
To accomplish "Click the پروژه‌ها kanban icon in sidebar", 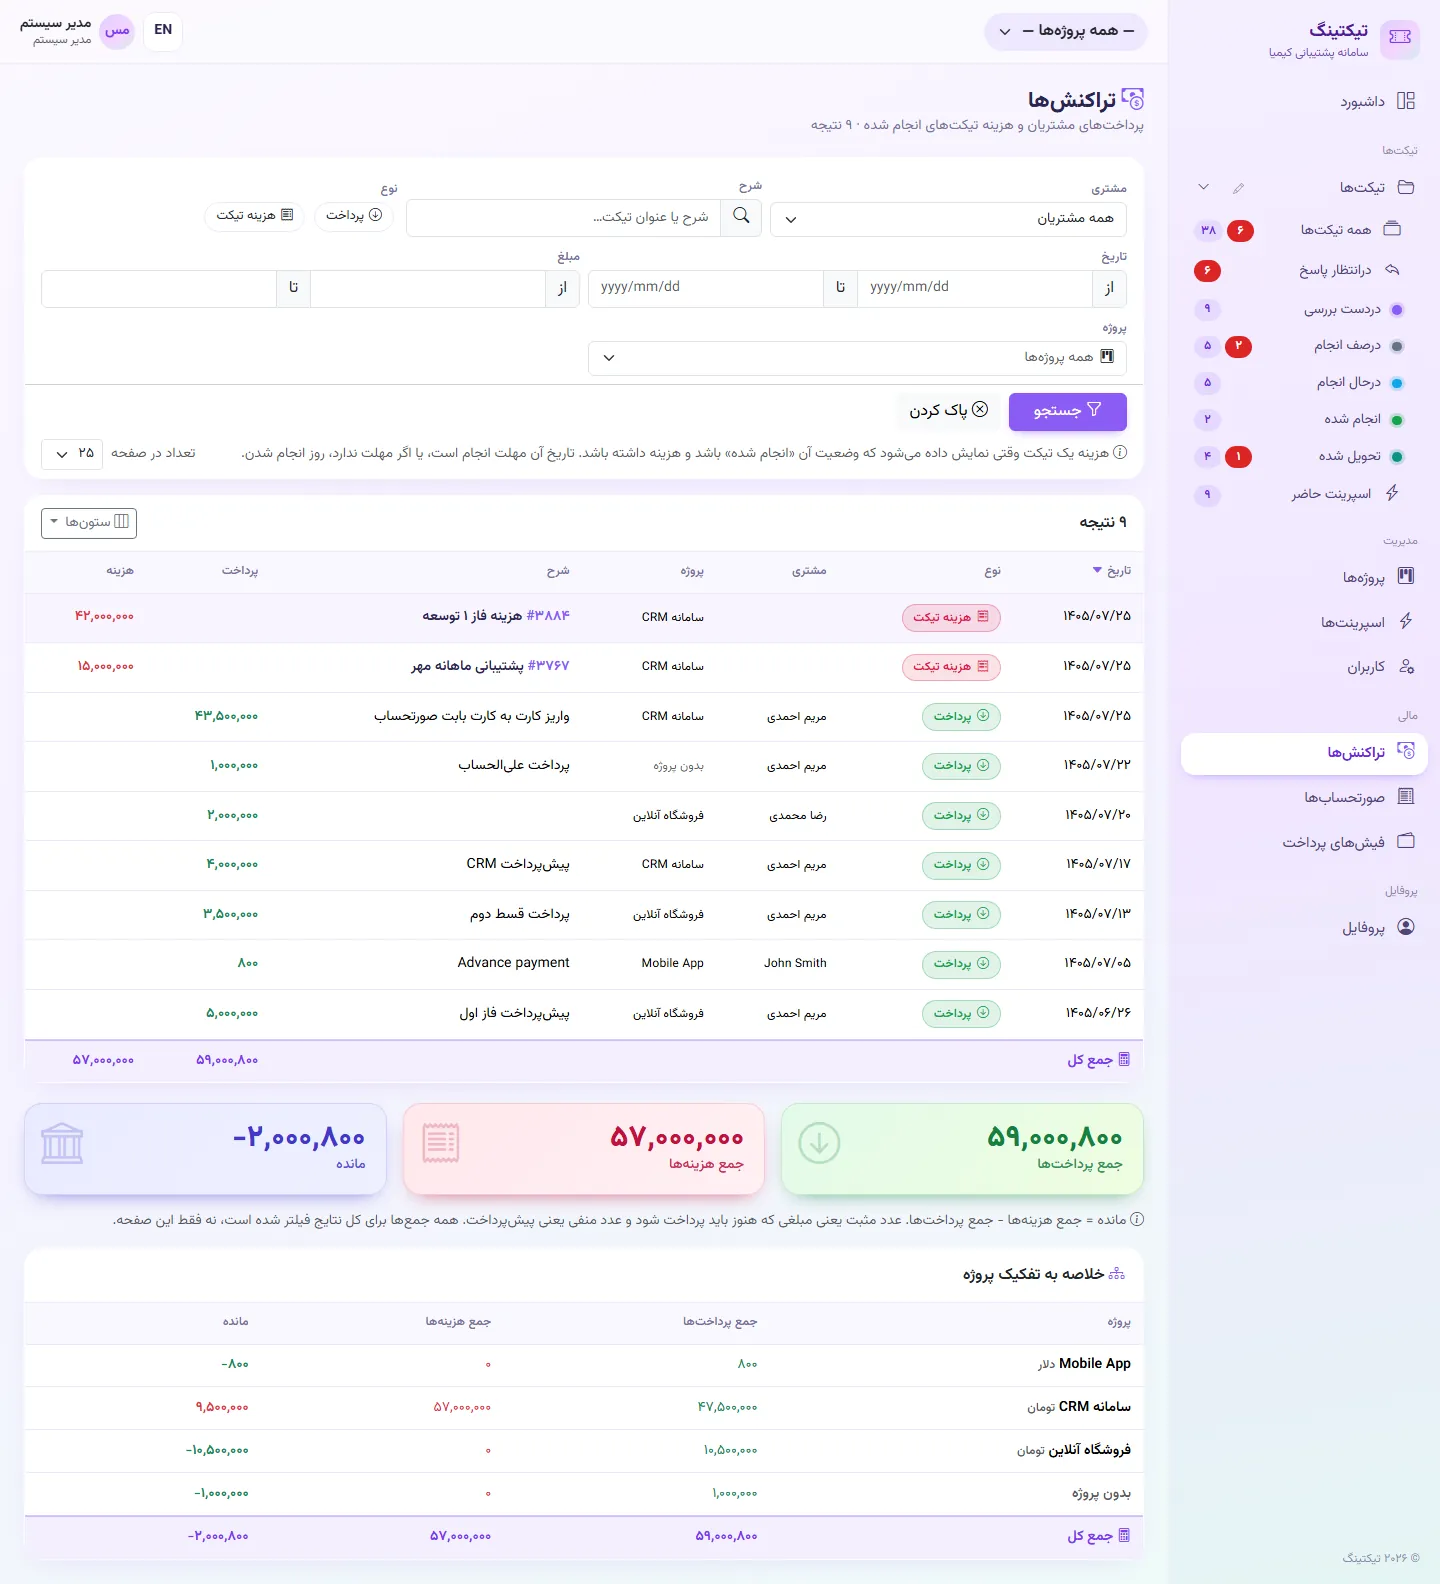I will click(x=1405, y=577).
